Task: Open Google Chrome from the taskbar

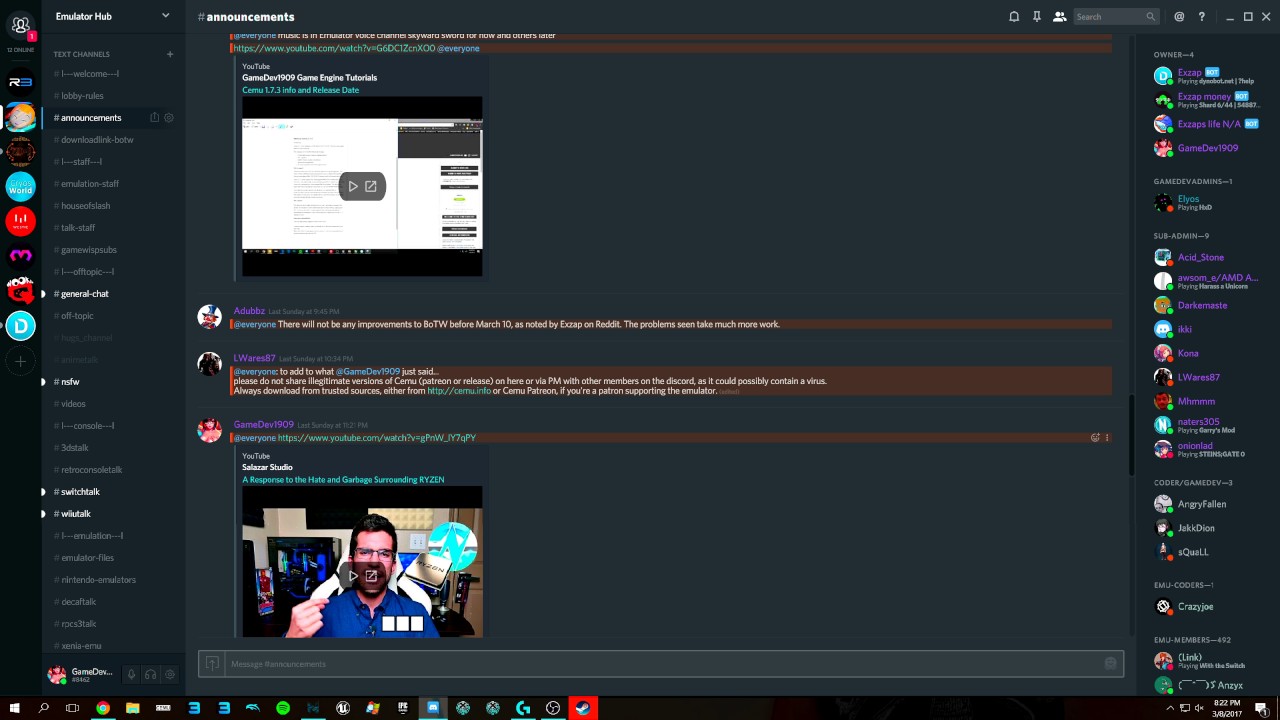Action: [x=103, y=708]
